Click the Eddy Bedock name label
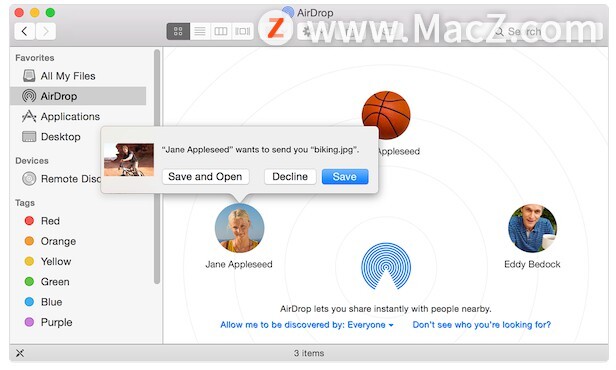This screenshot has width=616, height=370. pyautogui.click(x=532, y=264)
